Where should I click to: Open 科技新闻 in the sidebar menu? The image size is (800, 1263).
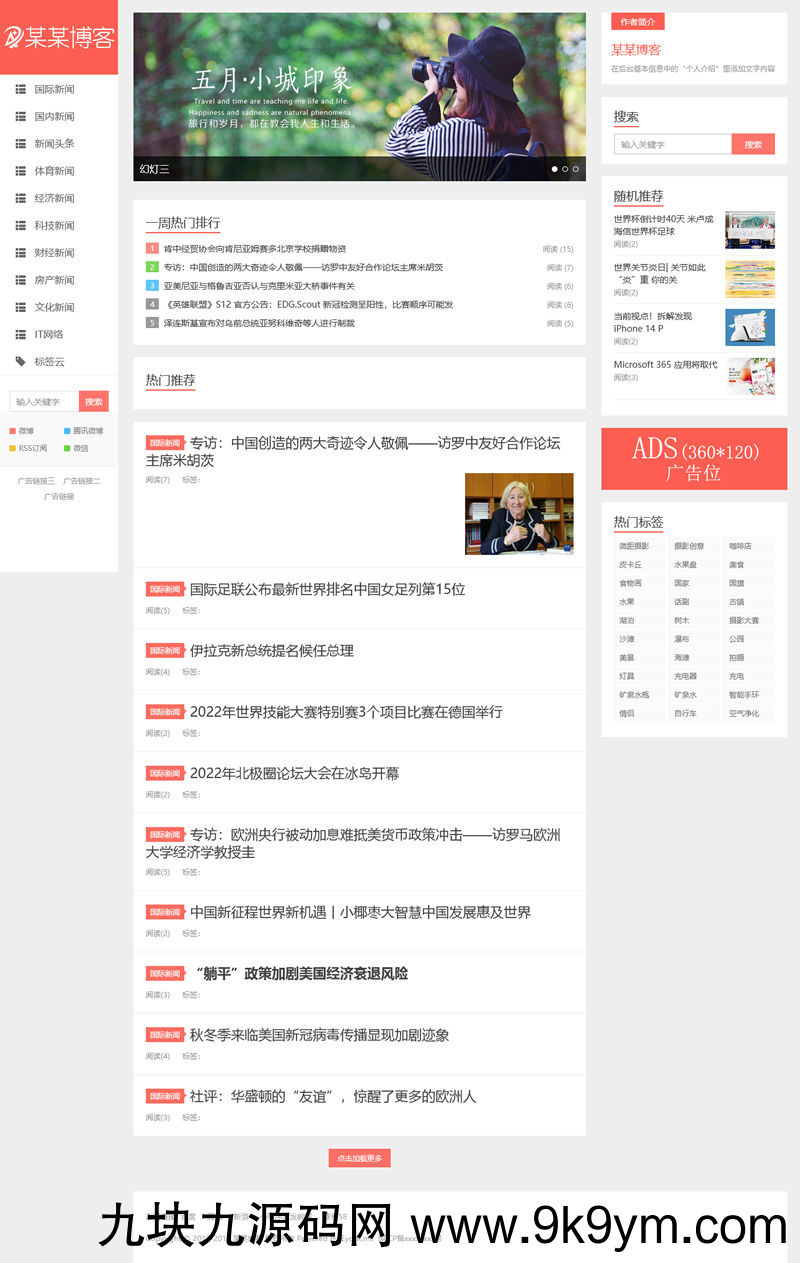(x=54, y=225)
